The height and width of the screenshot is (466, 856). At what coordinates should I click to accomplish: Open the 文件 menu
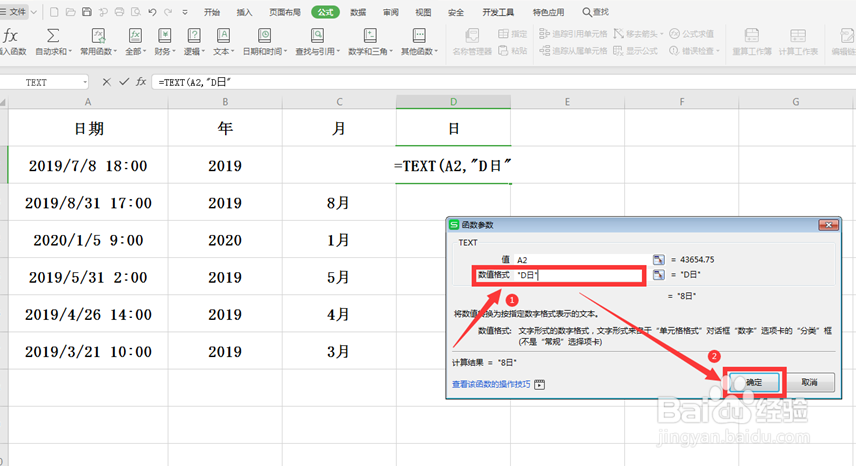coord(19,11)
